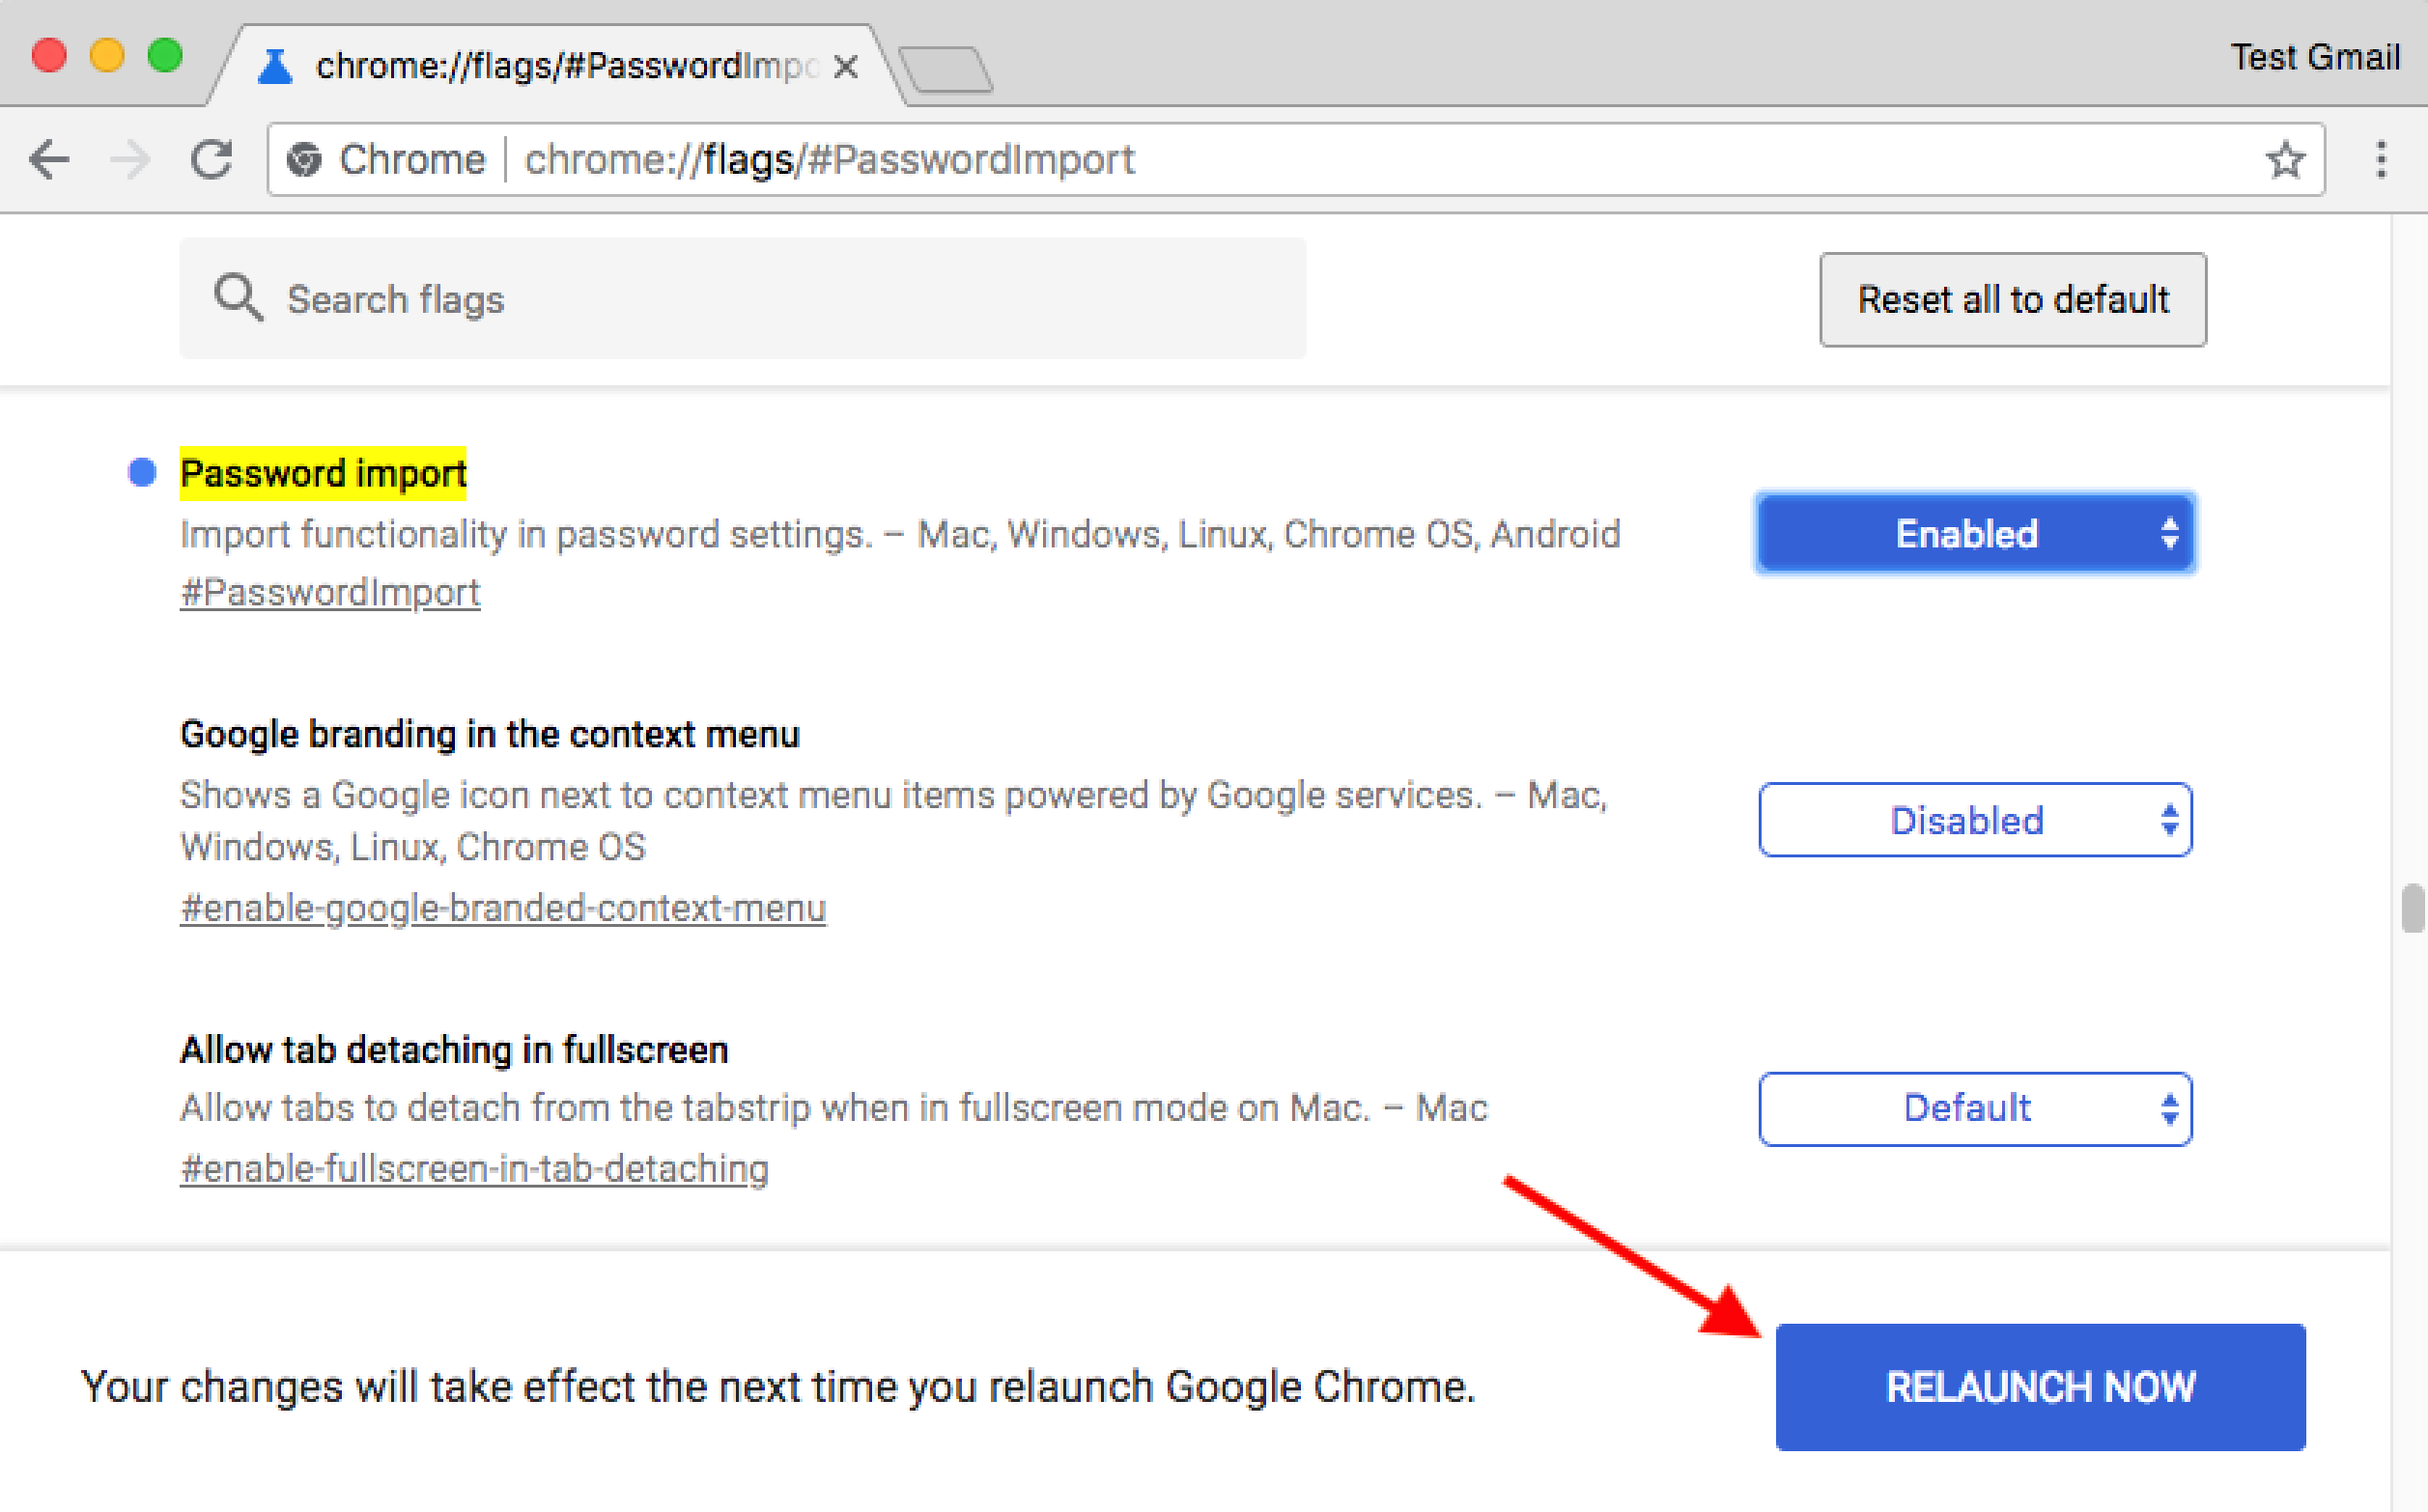Screen dimensions: 2428x1512
Task: Click the highlighted Password import title
Action: point(323,473)
